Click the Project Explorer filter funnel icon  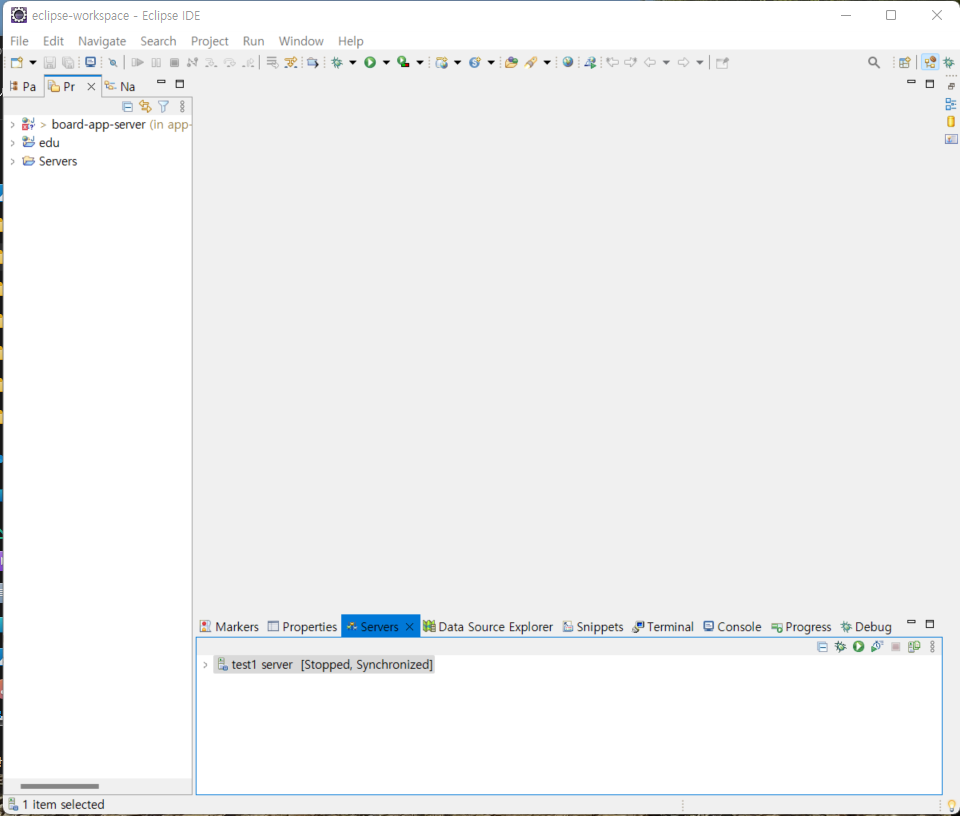point(163,107)
